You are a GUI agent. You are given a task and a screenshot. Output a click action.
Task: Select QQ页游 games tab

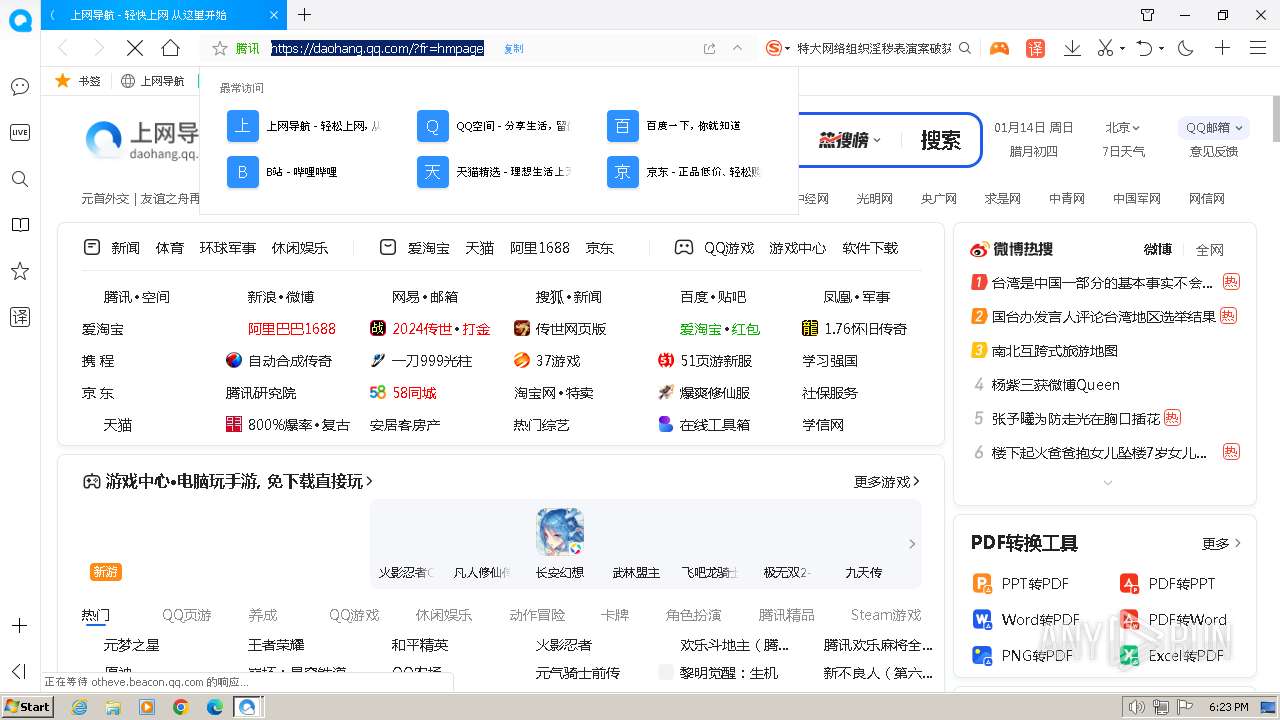187,615
